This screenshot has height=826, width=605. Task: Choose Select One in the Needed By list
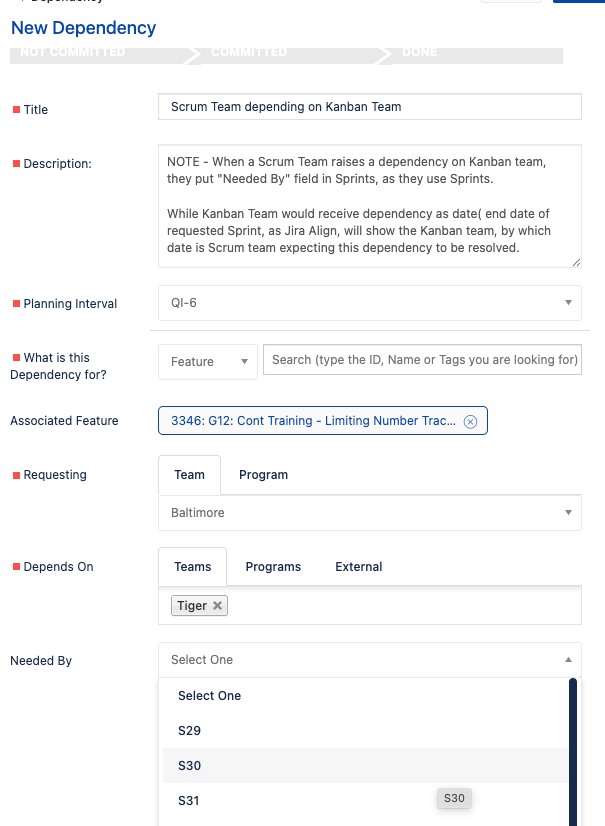coord(209,695)
